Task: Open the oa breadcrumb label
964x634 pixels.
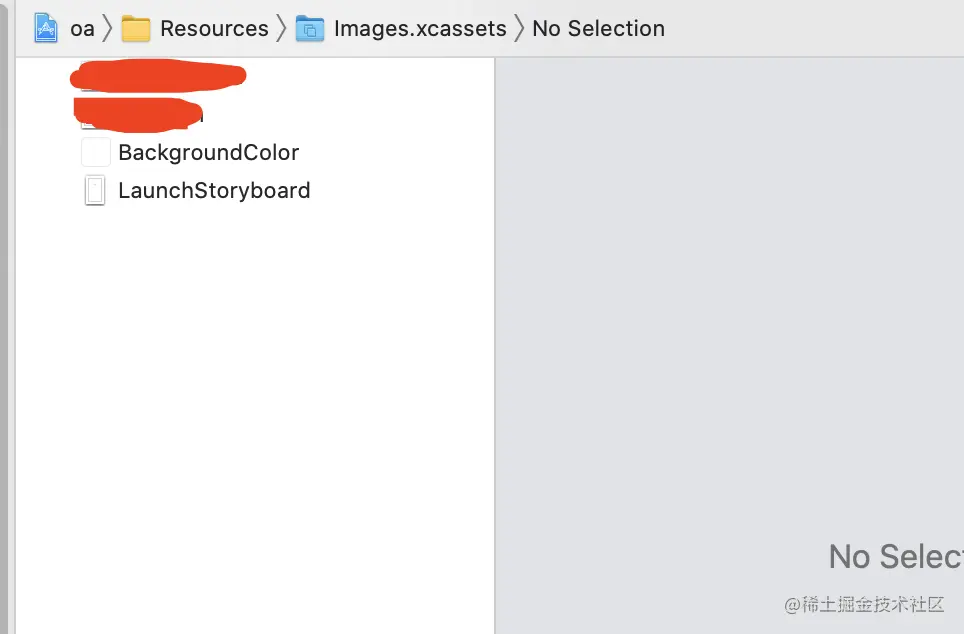Action: tap(82, 28)
